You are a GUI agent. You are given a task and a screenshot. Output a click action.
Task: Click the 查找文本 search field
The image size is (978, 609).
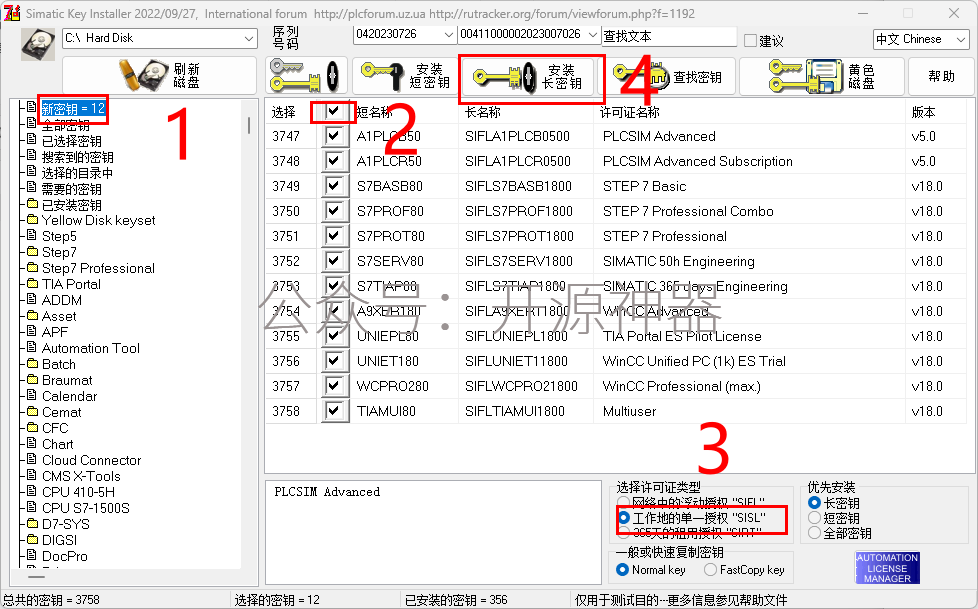pos(669,36)
